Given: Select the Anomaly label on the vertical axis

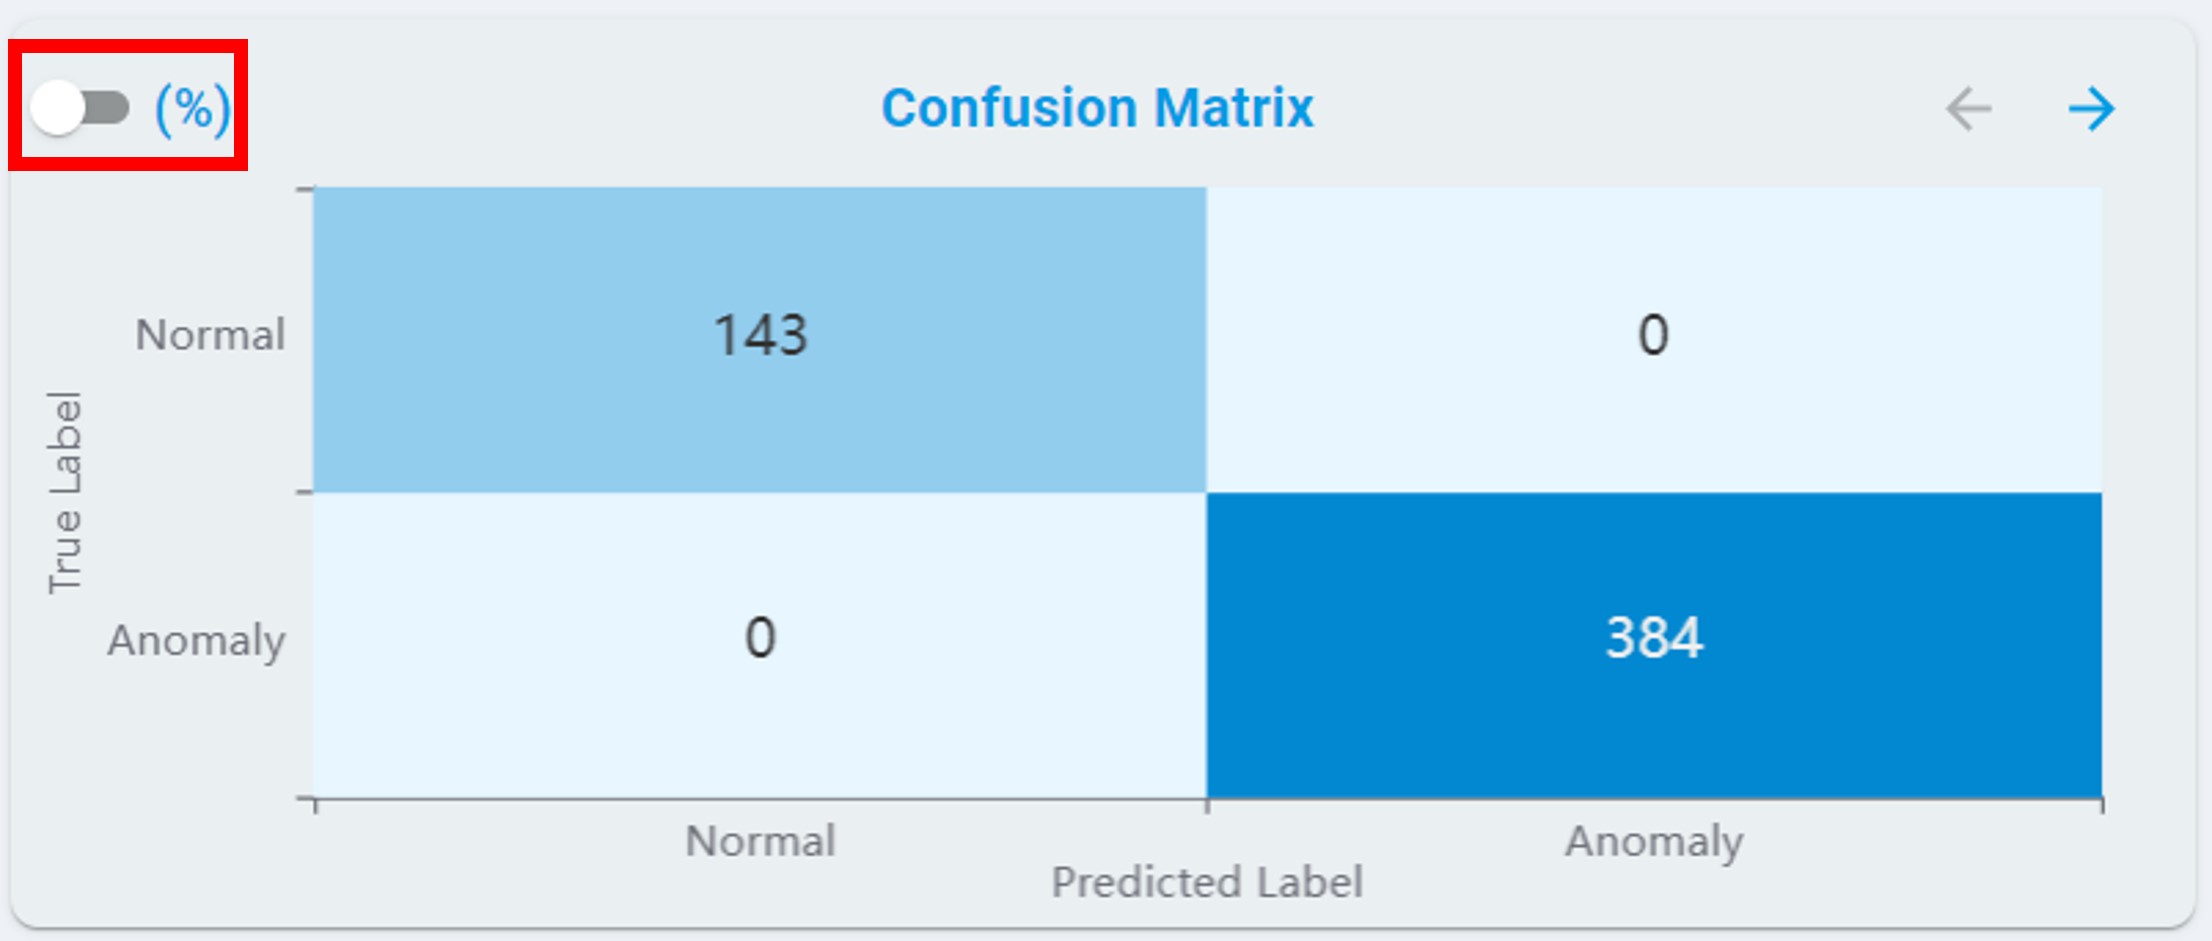Looking at the screenshot, I should (196, 640).
